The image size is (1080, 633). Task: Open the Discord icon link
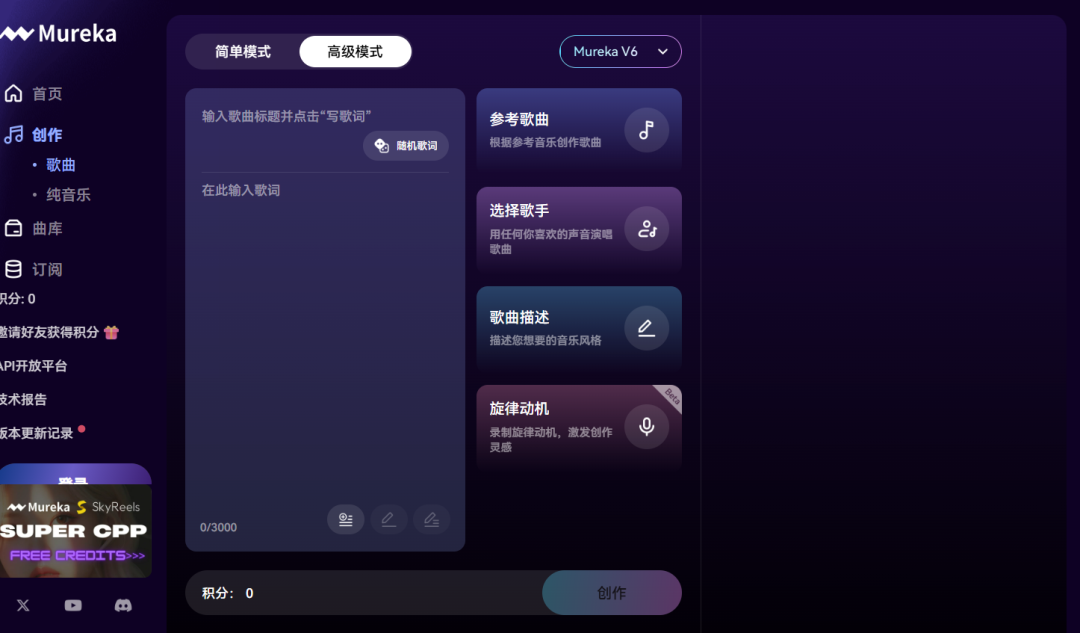click(x=123, y=605)
